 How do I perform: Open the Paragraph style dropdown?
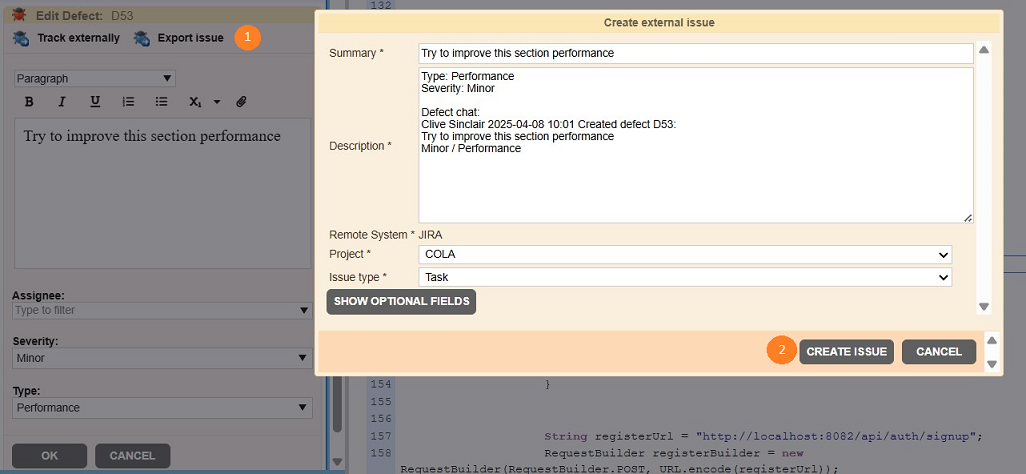[95, 78]
